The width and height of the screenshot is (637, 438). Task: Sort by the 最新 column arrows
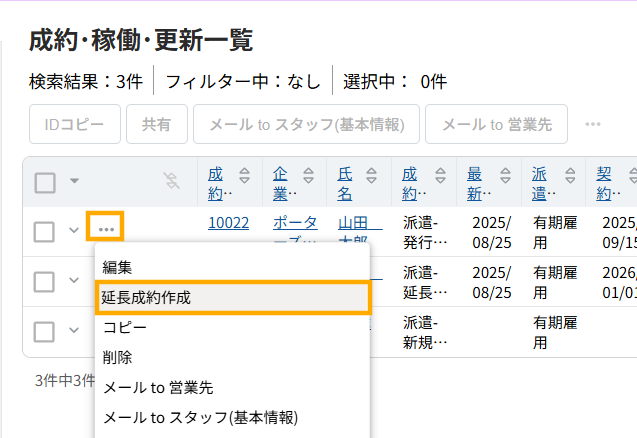(505, 181)
